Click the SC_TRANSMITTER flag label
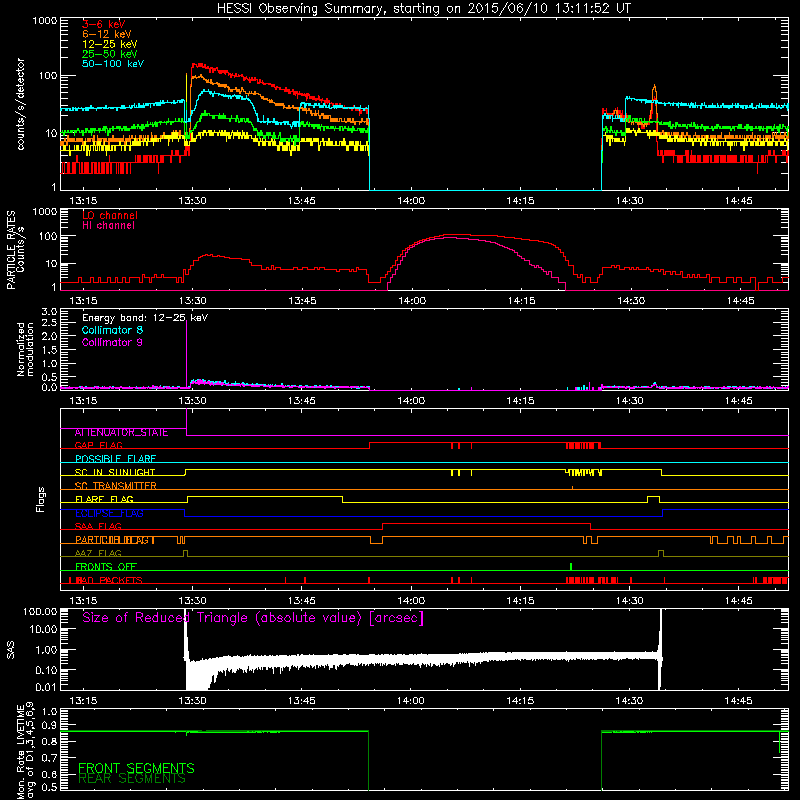Image resolution: width=800 pixels, height=800 pixels. [115, 486]
